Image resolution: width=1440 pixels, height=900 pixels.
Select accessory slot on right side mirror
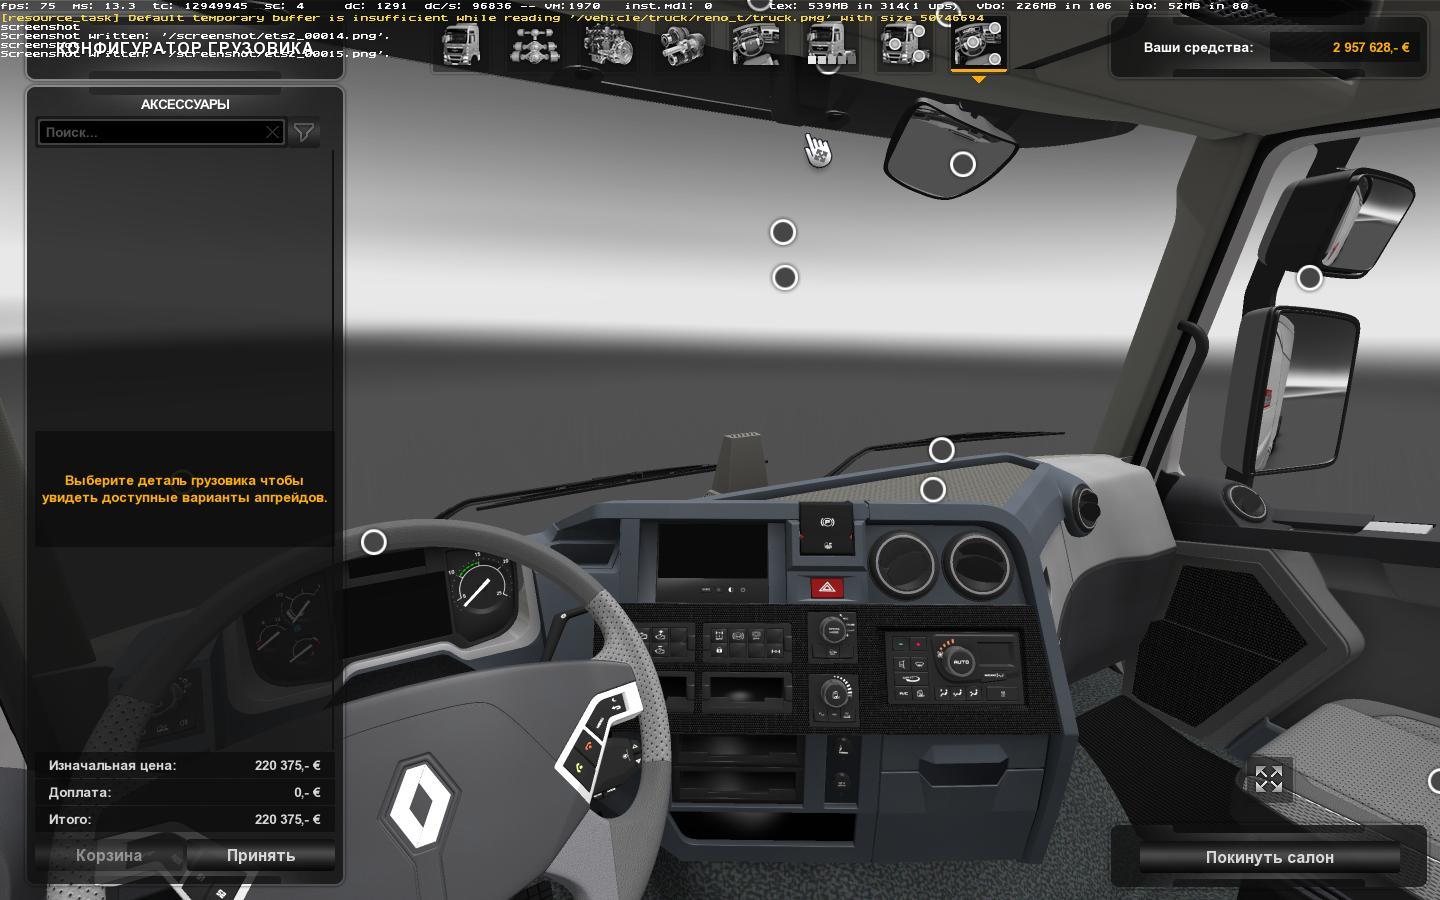pyautogui.click(x=1309, y=278)
